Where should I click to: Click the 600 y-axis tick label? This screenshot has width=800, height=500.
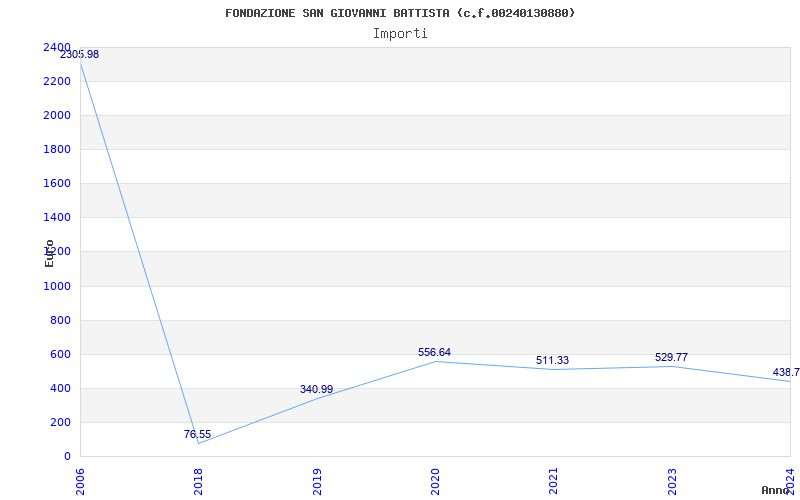61,355
